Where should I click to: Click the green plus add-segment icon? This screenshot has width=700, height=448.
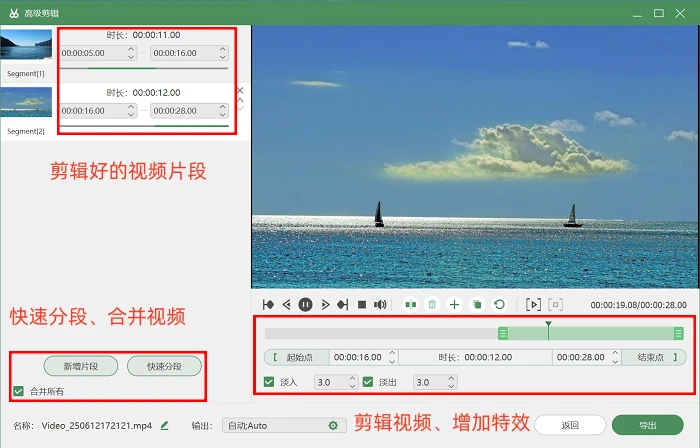pyautogui.click(x=454, y=305)
